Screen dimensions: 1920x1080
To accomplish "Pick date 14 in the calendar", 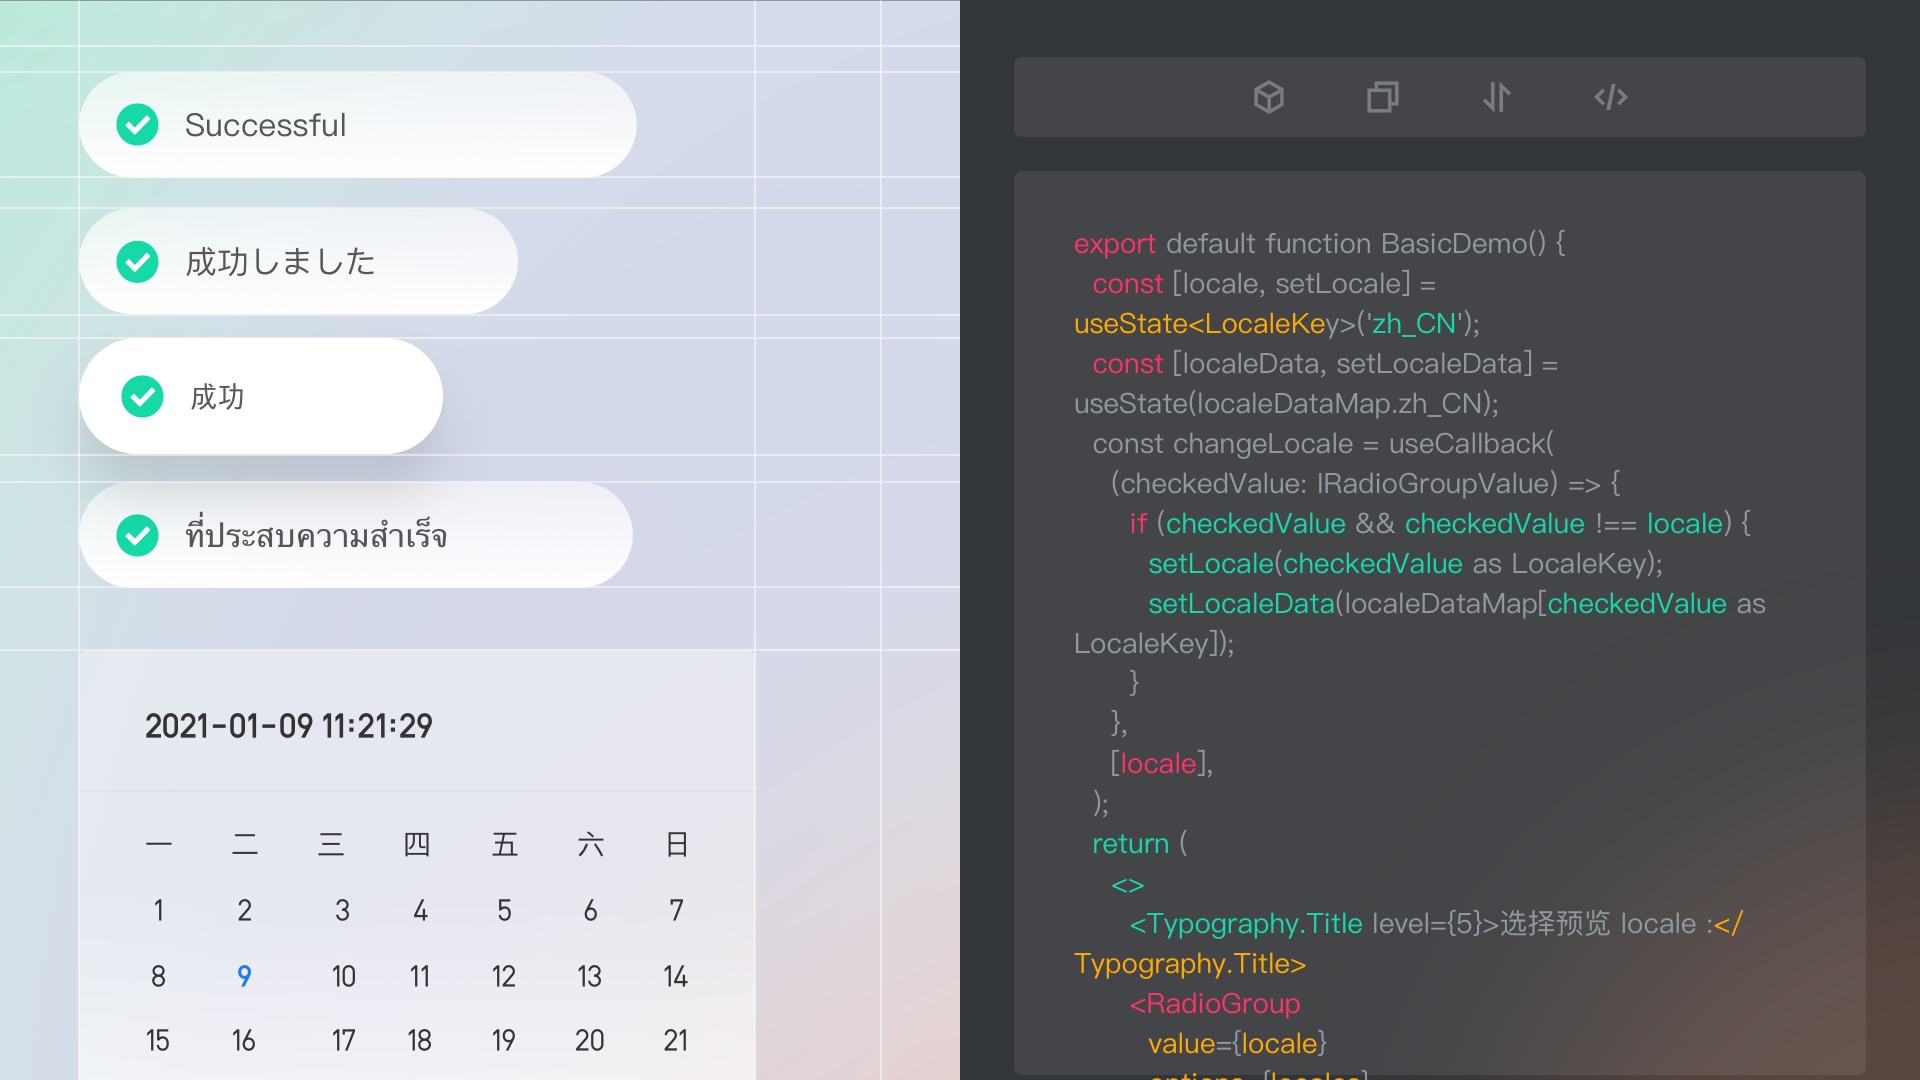I will point(675,976).
